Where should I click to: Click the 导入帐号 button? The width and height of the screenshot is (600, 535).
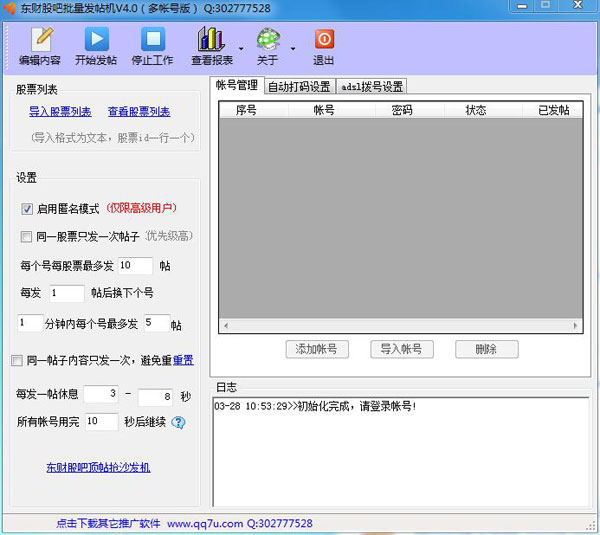point(402,349)
